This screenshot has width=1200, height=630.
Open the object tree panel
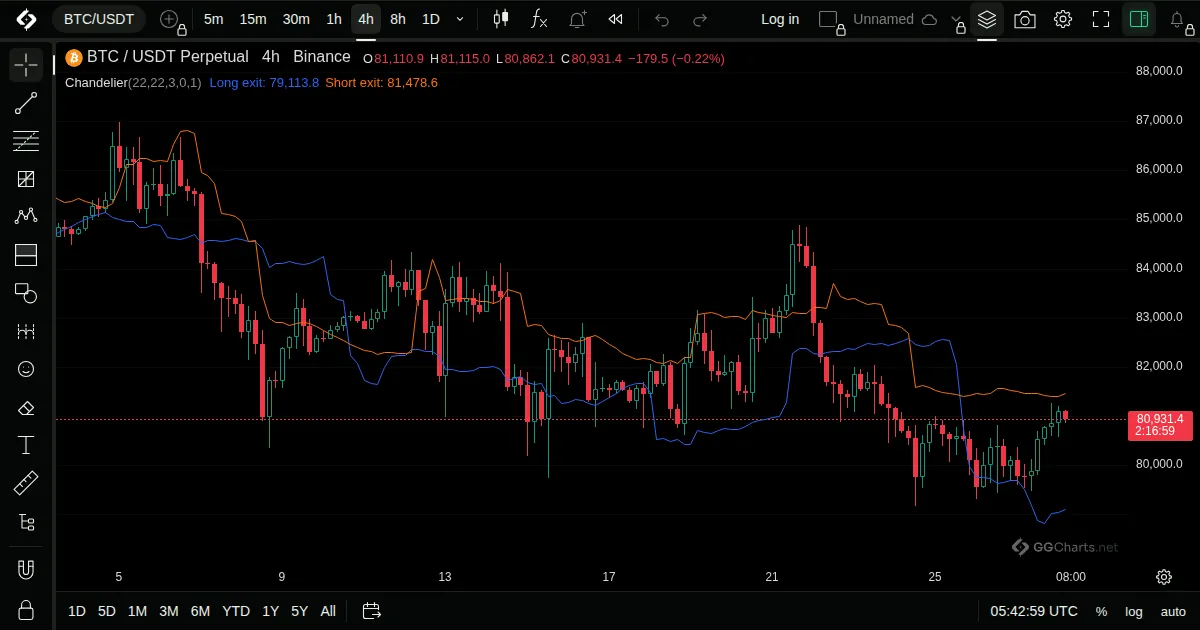point(26,522)
